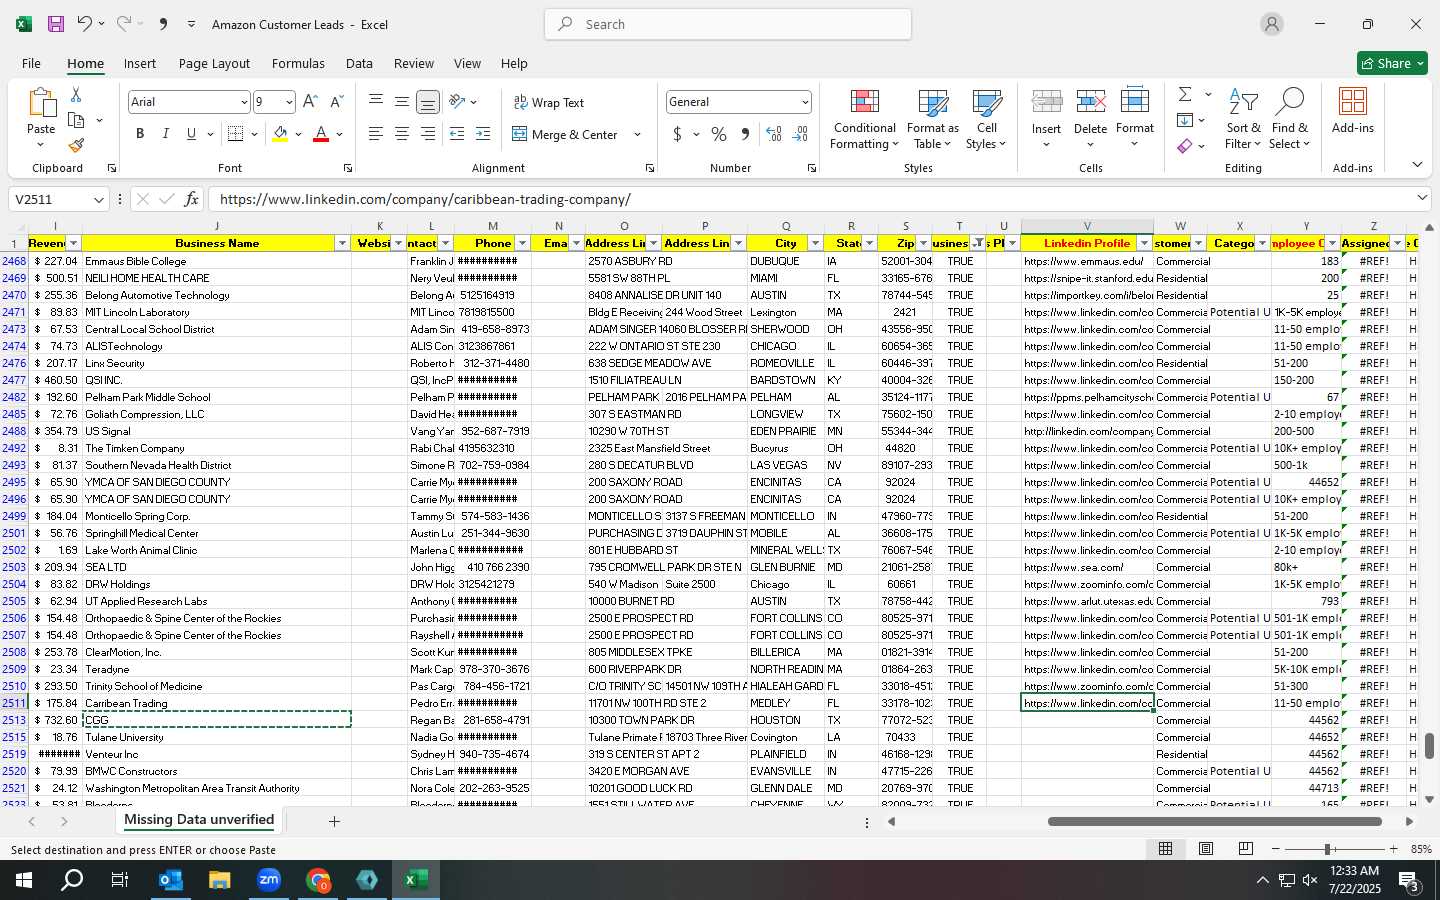Toggle Bottom Align
1440x900 pixels.
point(427,102)
